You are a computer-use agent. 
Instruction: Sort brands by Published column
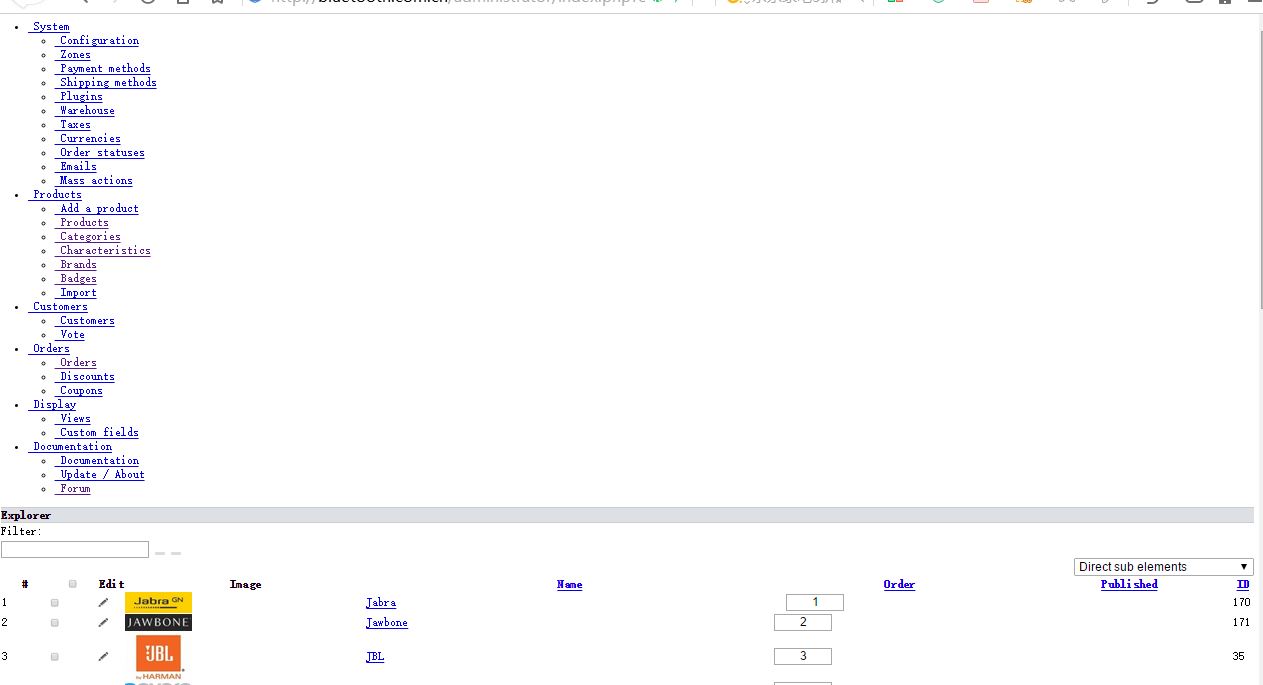[x=1129, y=584]
